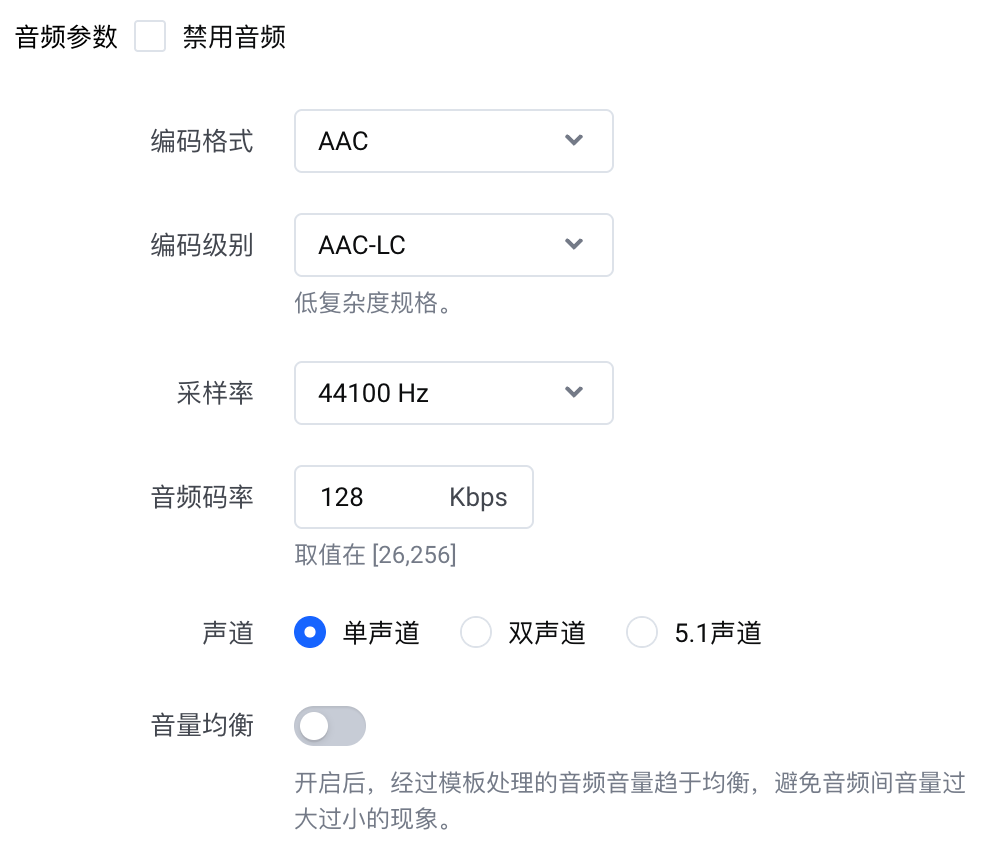This screenshot has width=998, height=856.
Task: Click the 双声道 option label text
Action: click(547, 632)
